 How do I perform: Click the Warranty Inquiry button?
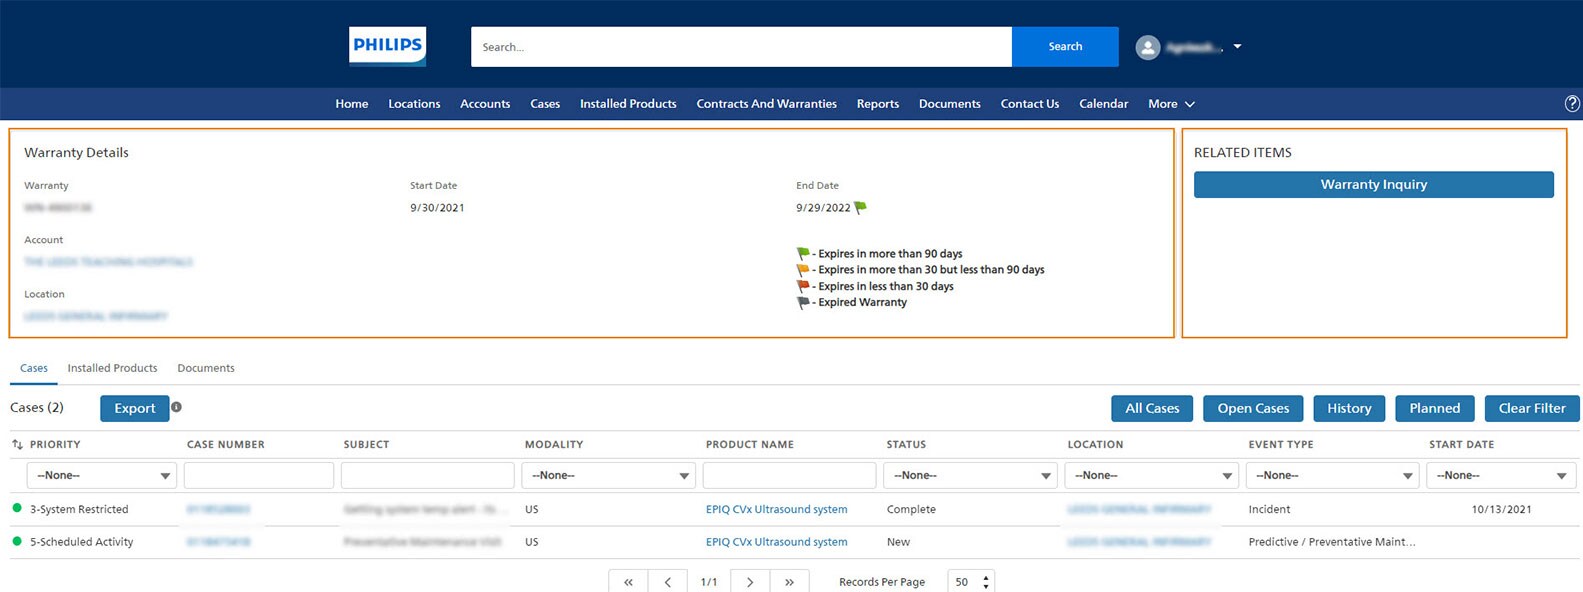pyautogui.click(x=1373, y=185)
